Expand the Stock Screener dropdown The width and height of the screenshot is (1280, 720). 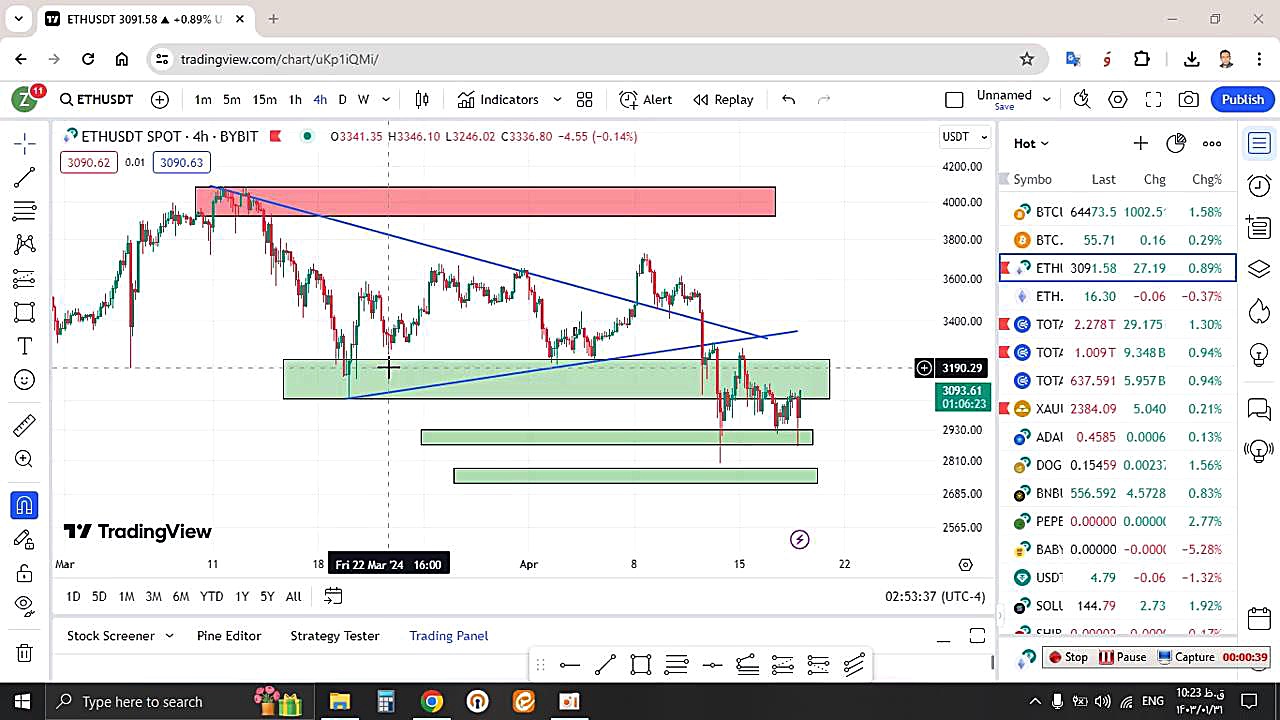pos(169,636)
